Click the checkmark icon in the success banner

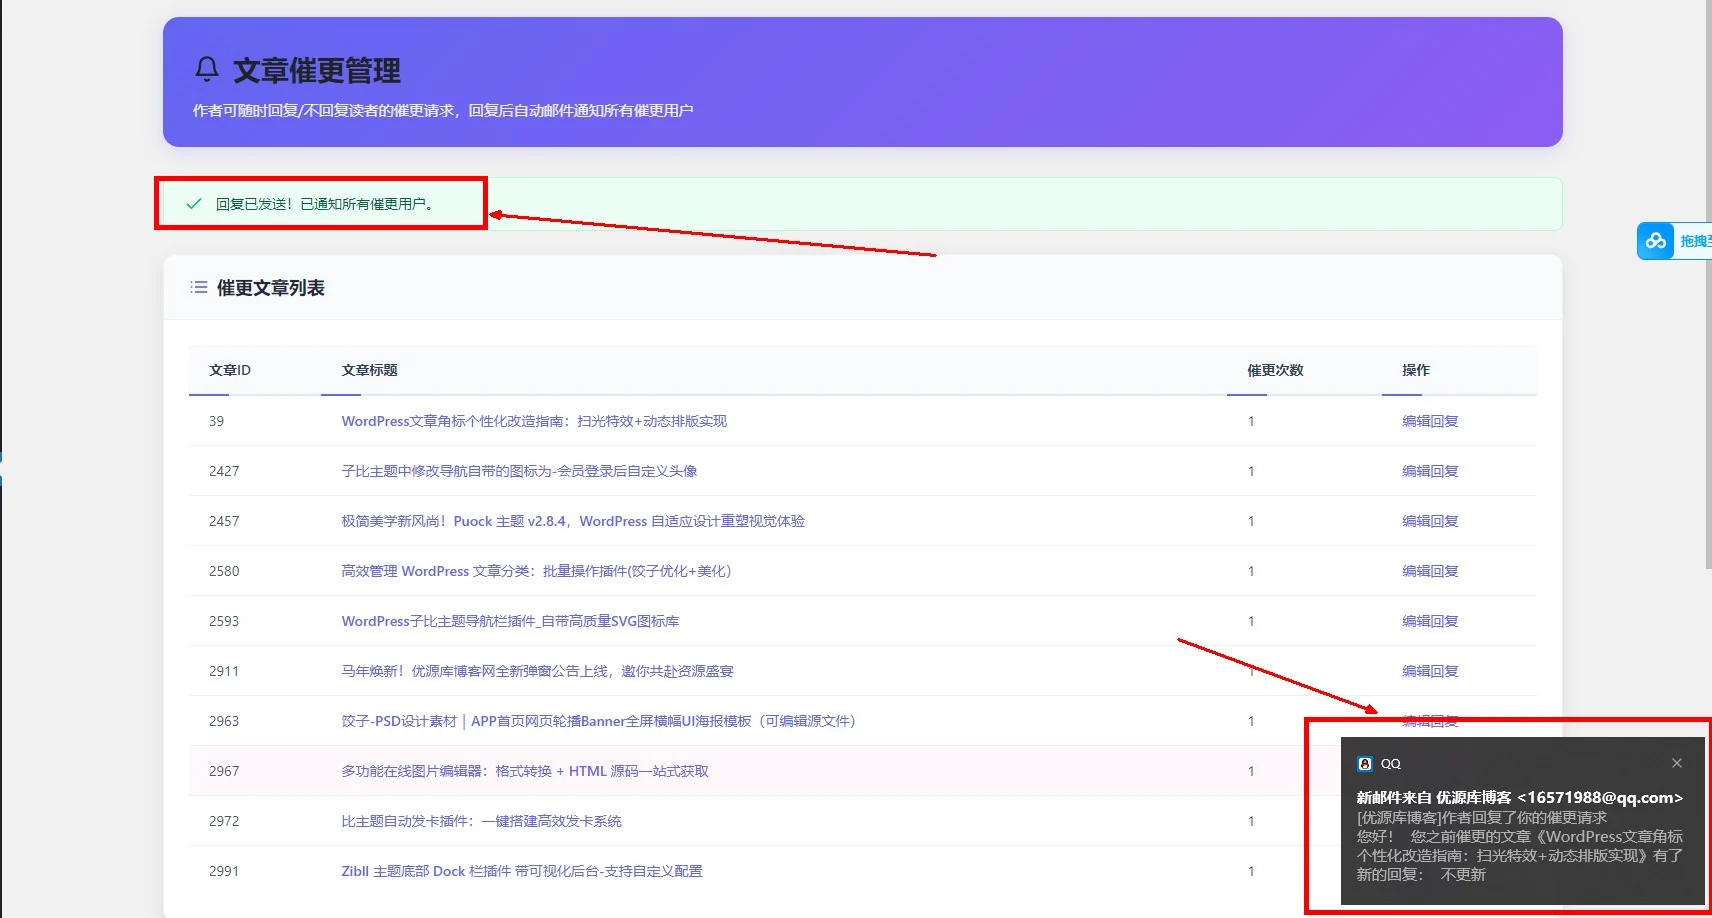click(191, 203)
